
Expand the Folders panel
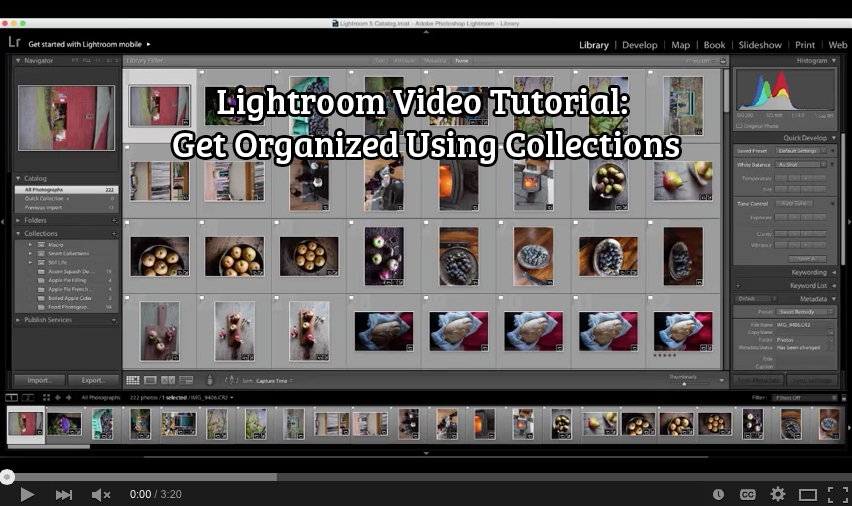18,220
